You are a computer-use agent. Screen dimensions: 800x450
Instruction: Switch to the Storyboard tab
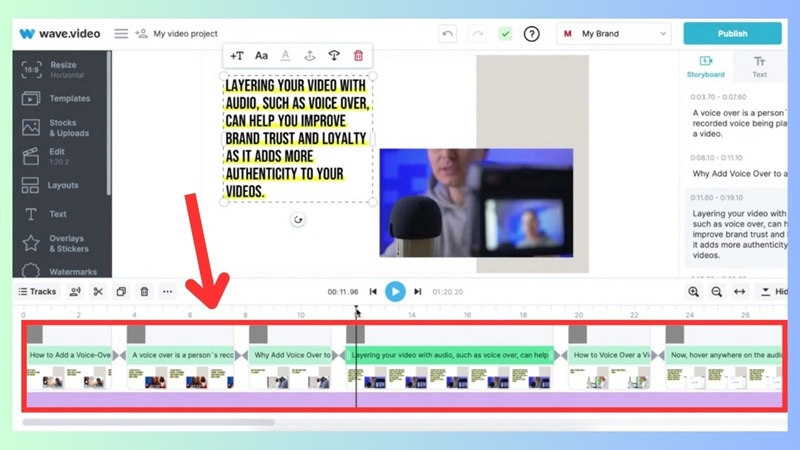click(706, 66)
